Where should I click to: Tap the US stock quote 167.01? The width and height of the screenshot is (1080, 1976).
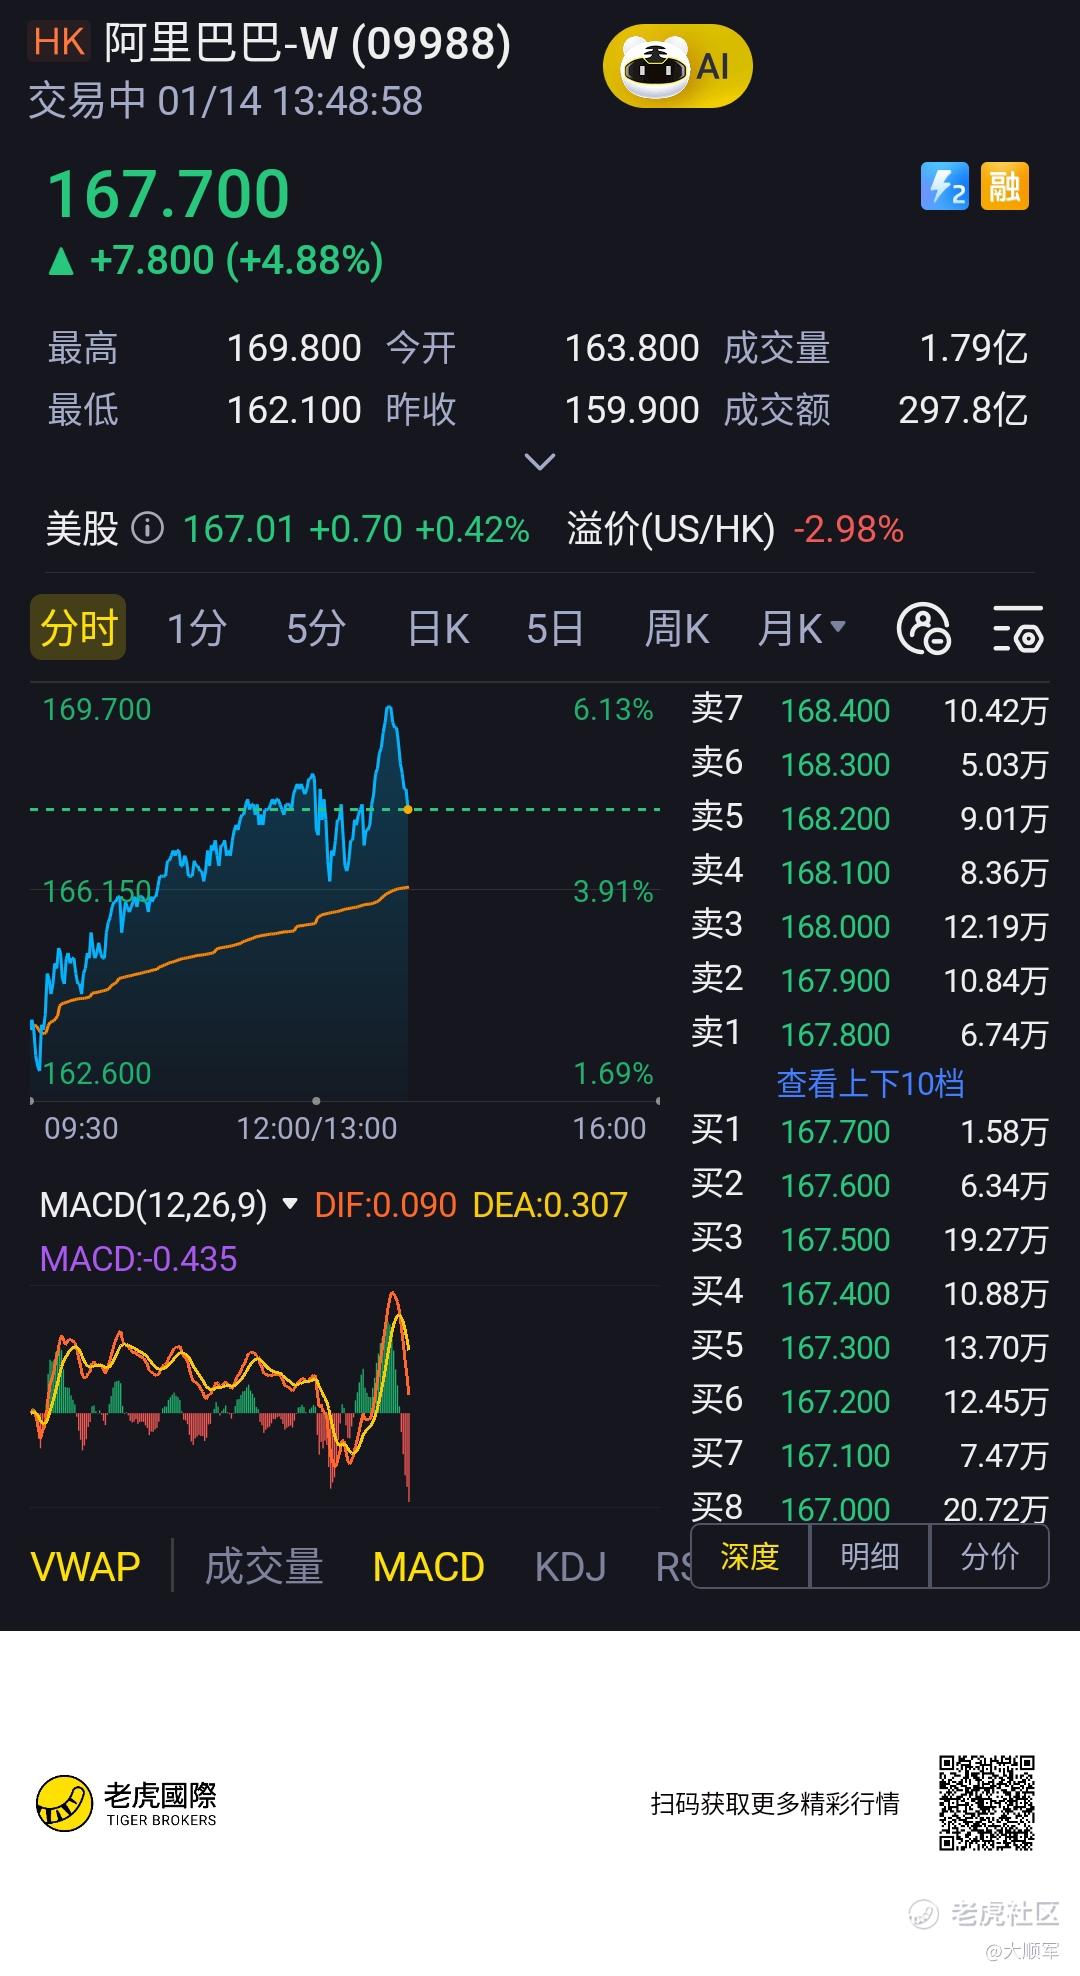[x=238, y=528]
